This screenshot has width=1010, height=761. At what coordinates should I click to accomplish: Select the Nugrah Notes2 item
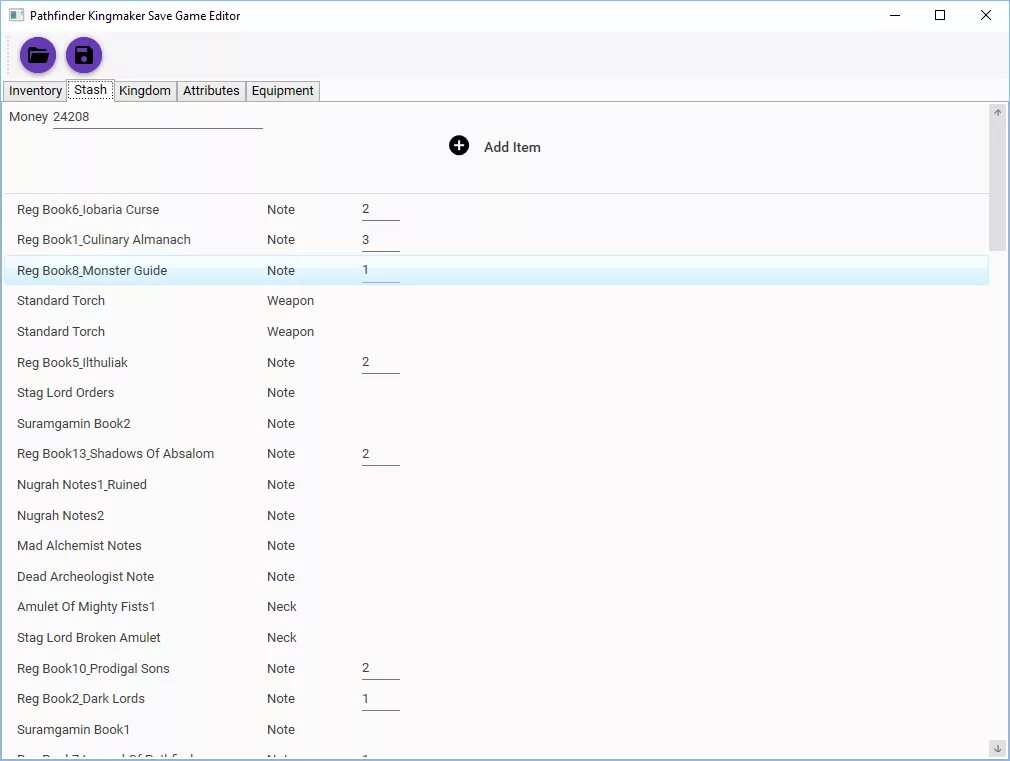click(x=496, y=515)
